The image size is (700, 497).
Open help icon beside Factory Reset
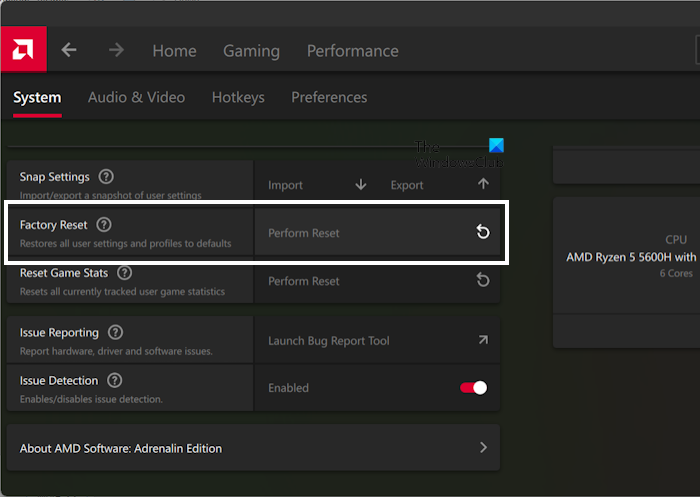coord(104,225)
